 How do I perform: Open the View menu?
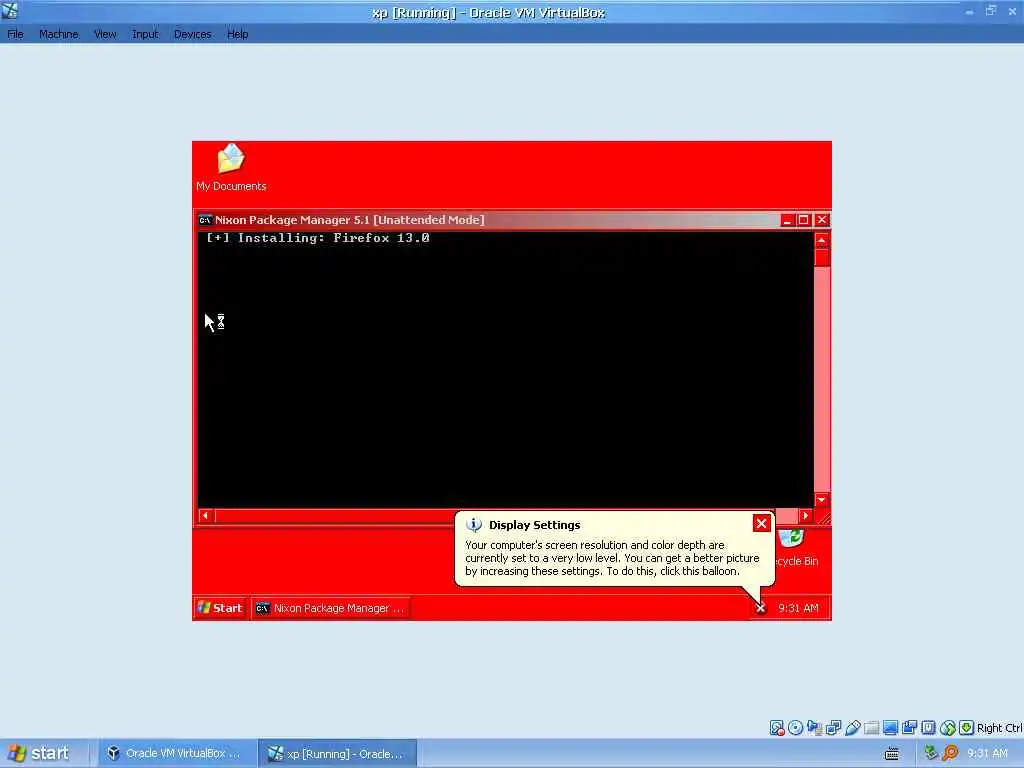105,34
